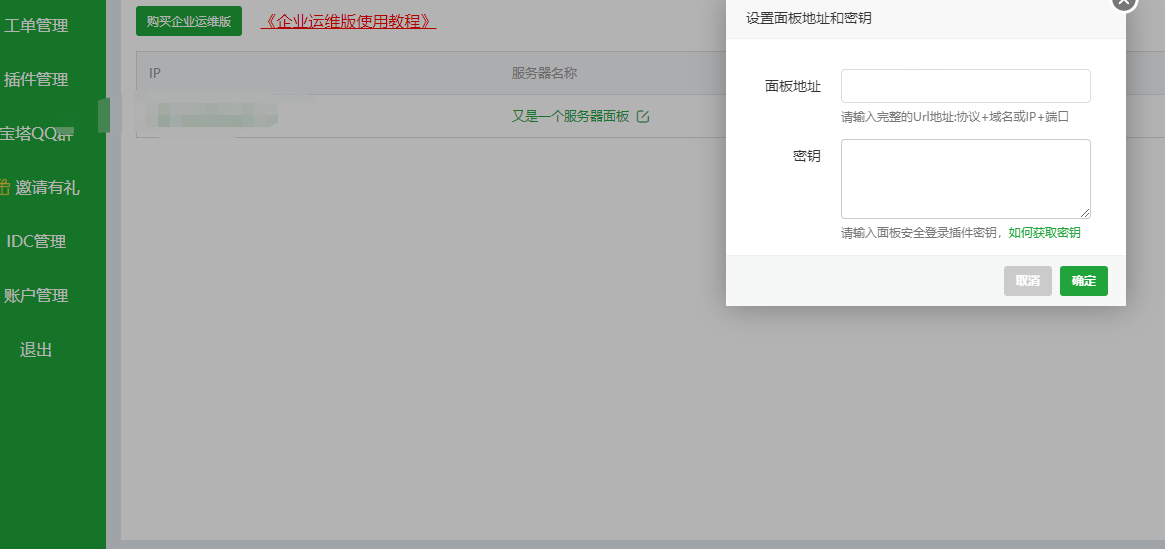Viewport: 1165px width, 549px height.
Task: Click the 购买企业运维版 button
Action: point(189,22)
